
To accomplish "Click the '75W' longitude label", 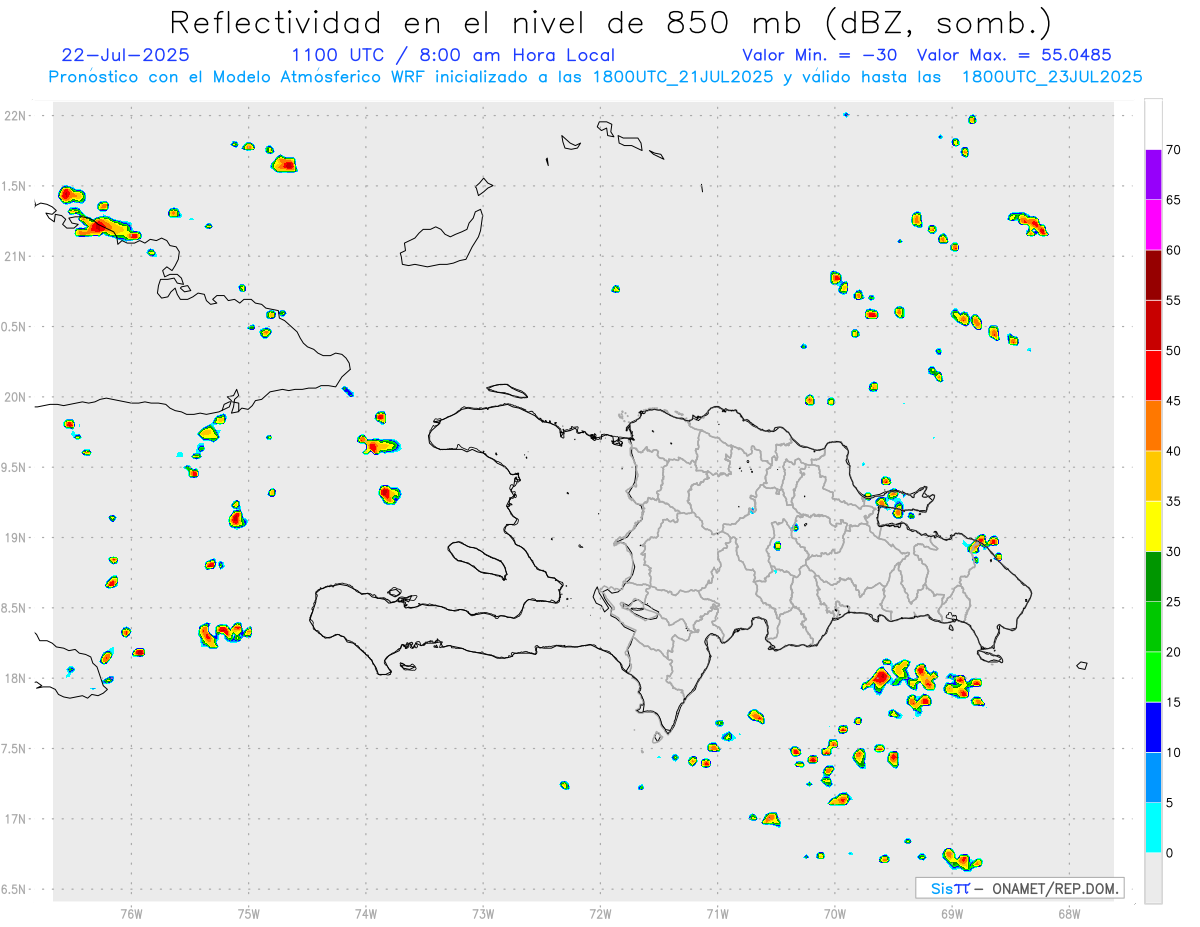I will click(x=248, y=913).
